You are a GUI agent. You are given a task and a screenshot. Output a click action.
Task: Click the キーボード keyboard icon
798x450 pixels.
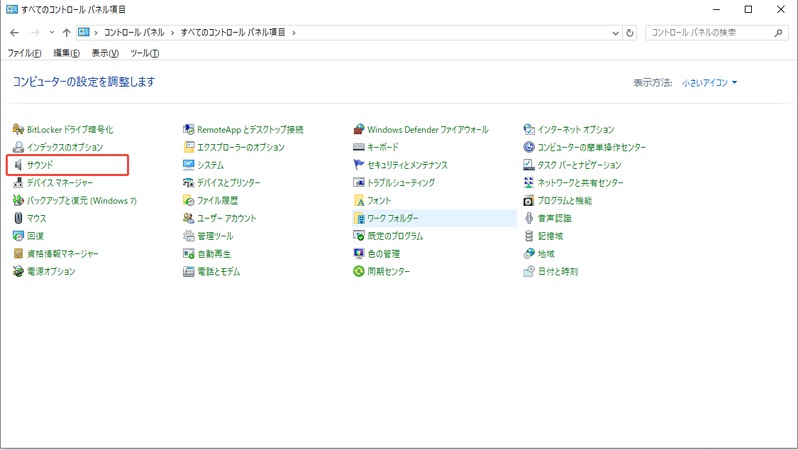pyautogui.click(x=359, y=147)
